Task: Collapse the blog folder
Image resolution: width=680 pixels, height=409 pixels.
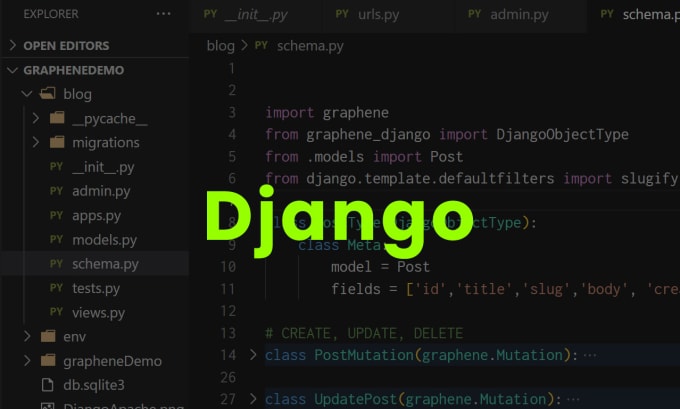Action: 27,94
